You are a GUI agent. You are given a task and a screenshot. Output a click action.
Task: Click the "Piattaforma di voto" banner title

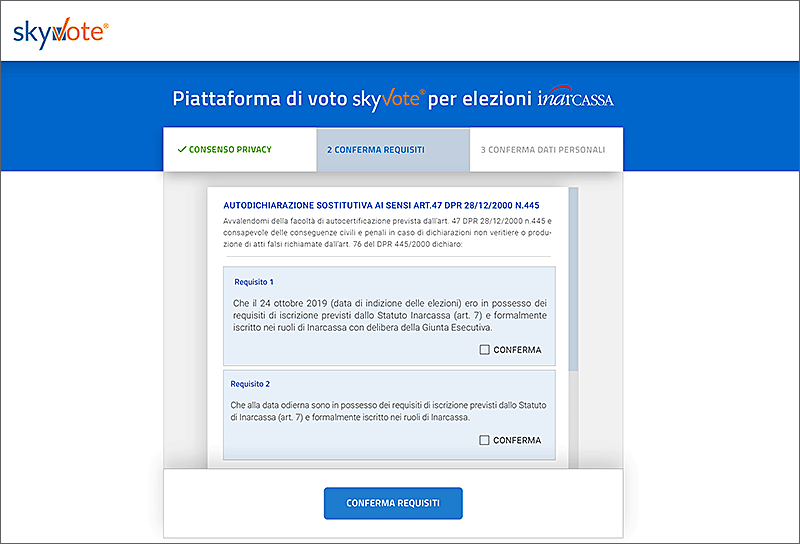(x=260, y=99)
